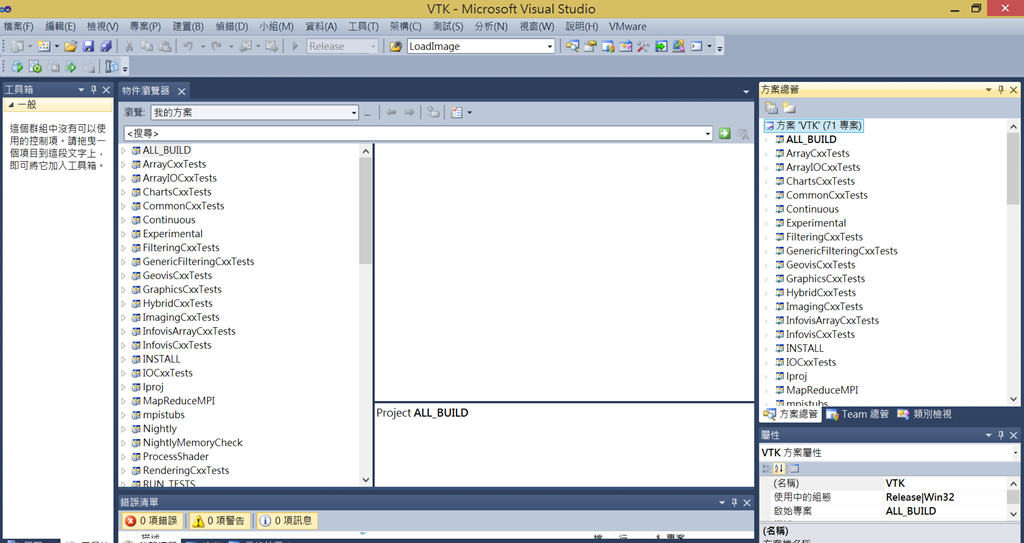1024x543 pixels.
Task: Toggle auto-hide pin on 錯誤清單 panel
Action: pyautogui.click(x=734, y=502)
